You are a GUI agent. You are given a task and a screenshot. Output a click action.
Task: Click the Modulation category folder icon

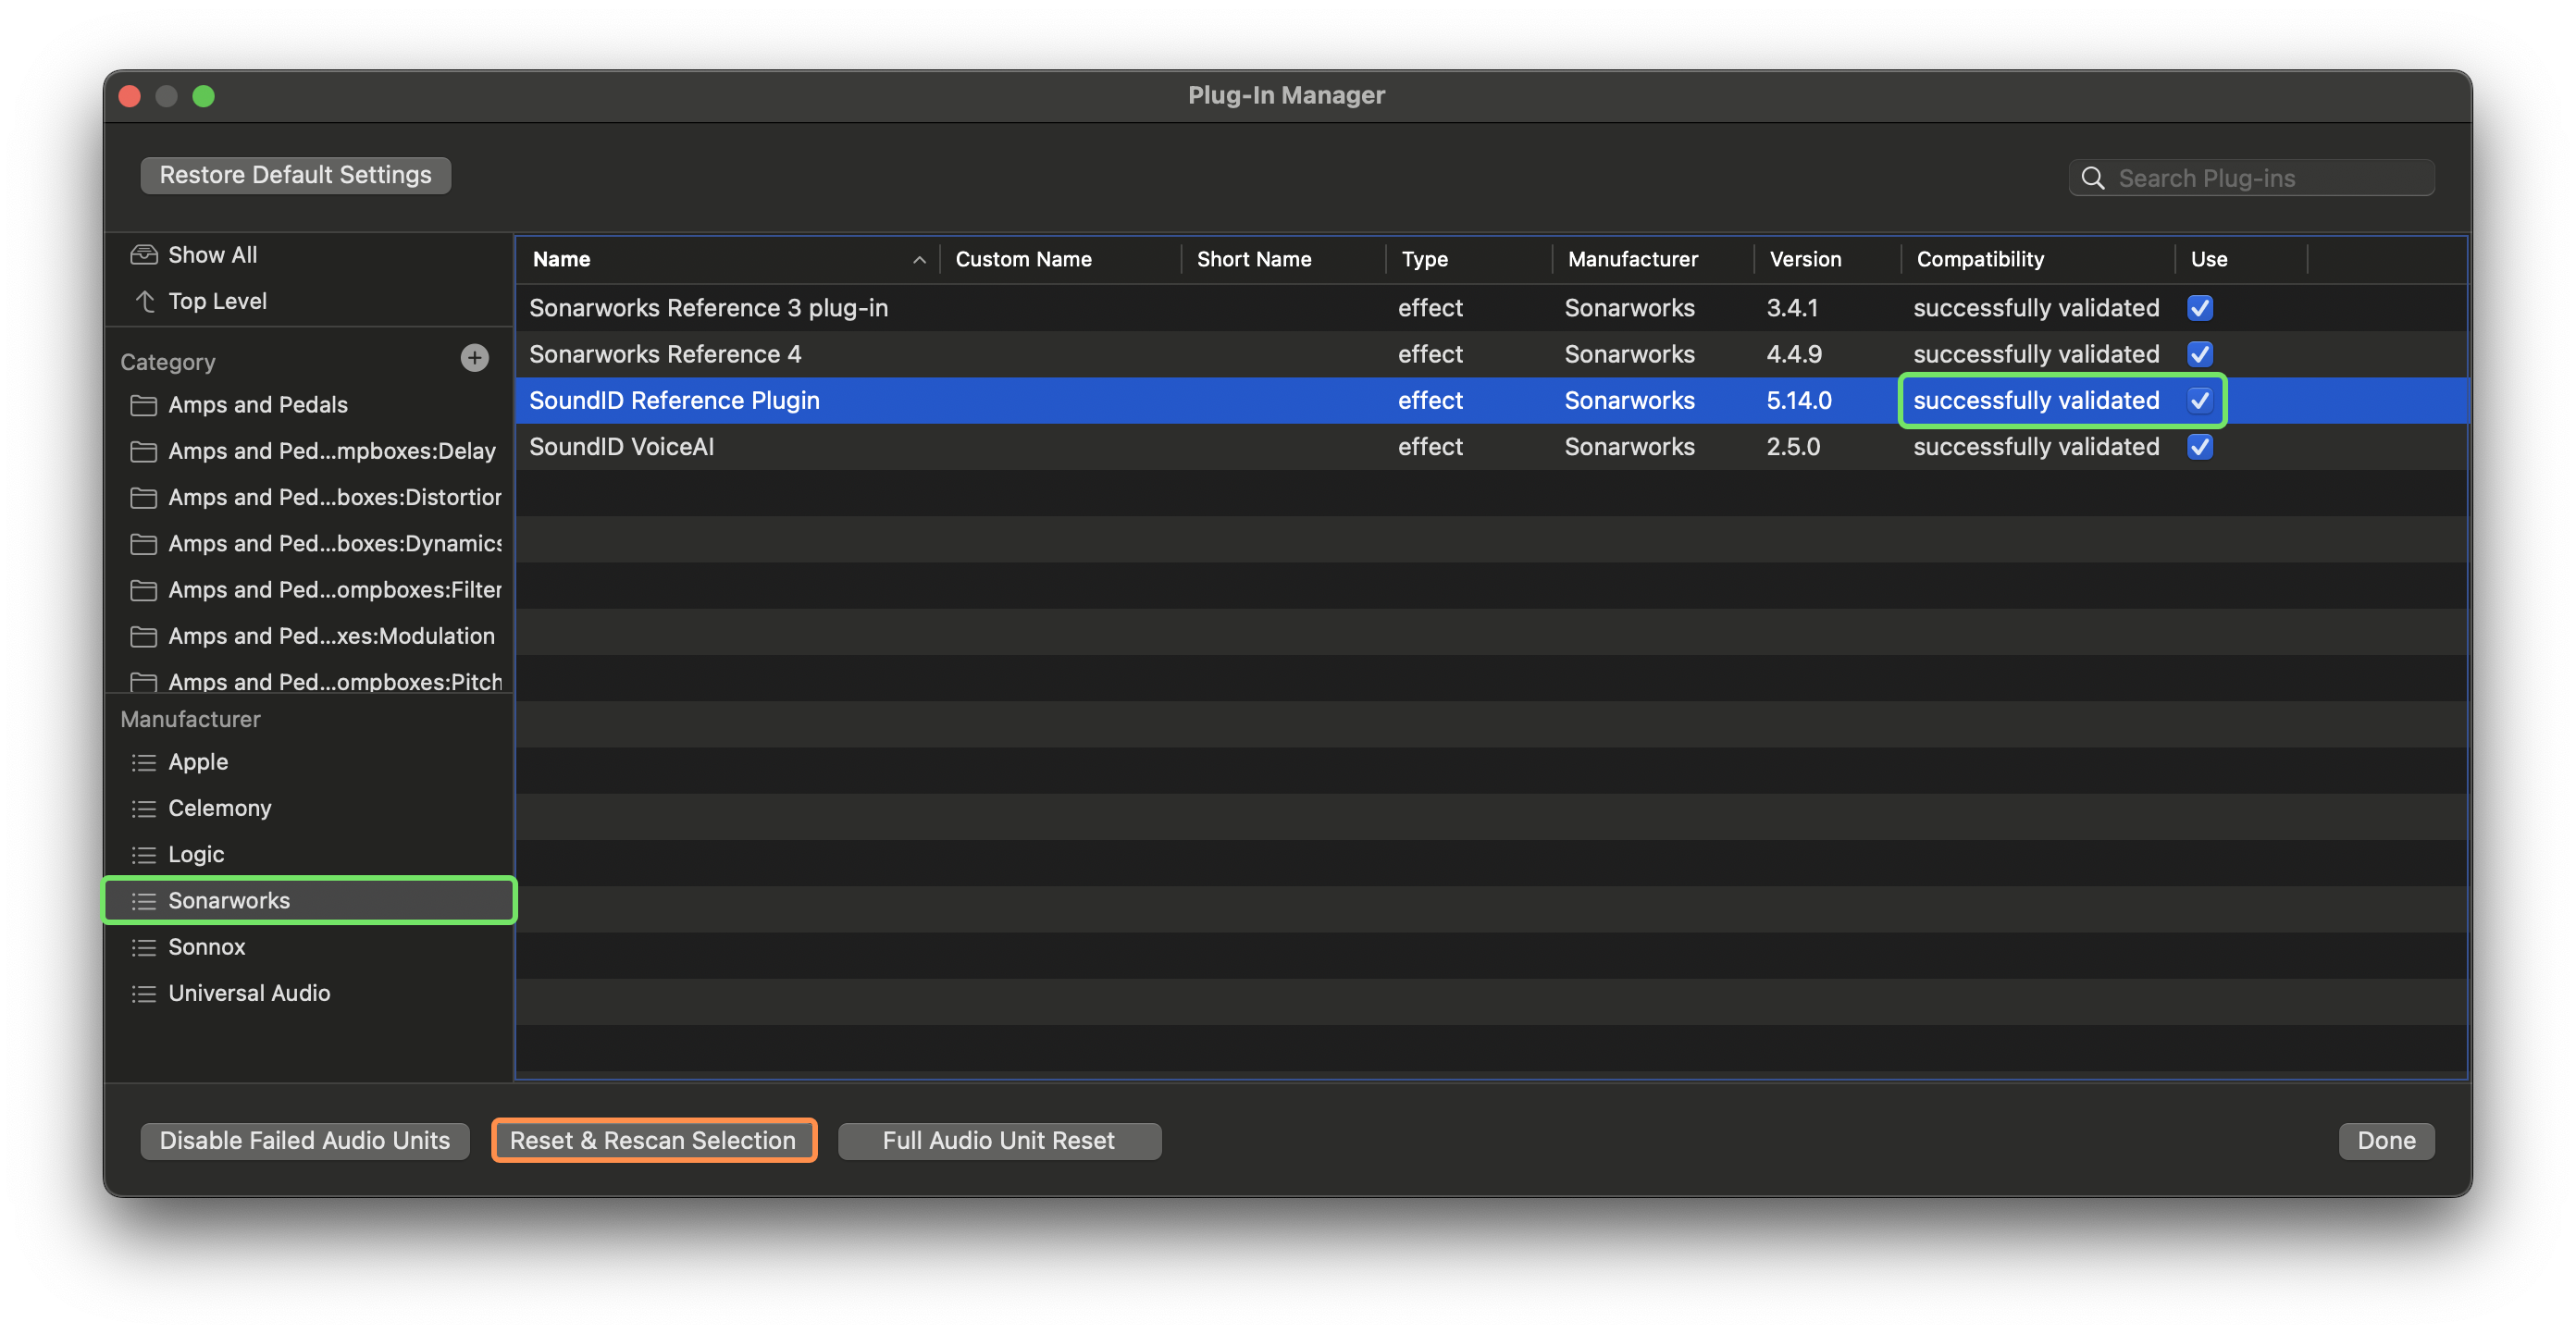tap(143, 636)
